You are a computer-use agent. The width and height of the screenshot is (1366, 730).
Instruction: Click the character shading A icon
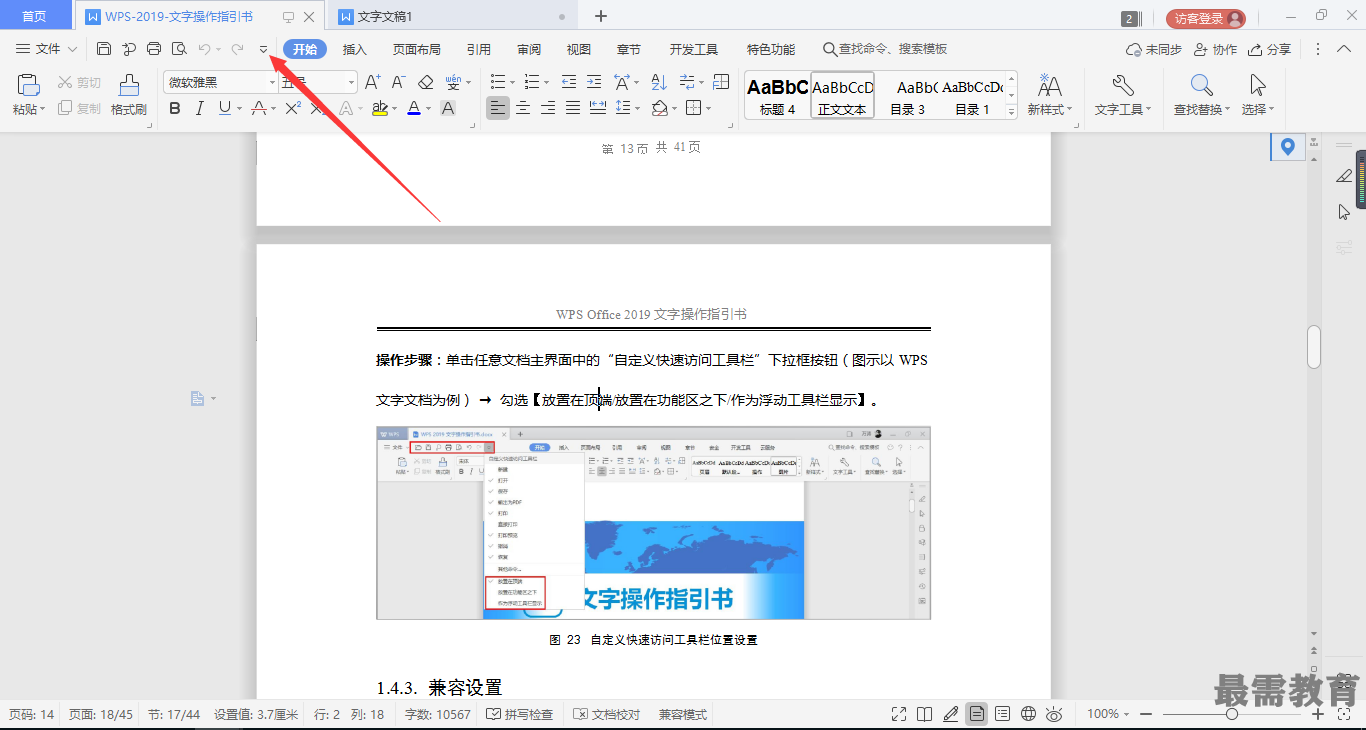(448, 108)
